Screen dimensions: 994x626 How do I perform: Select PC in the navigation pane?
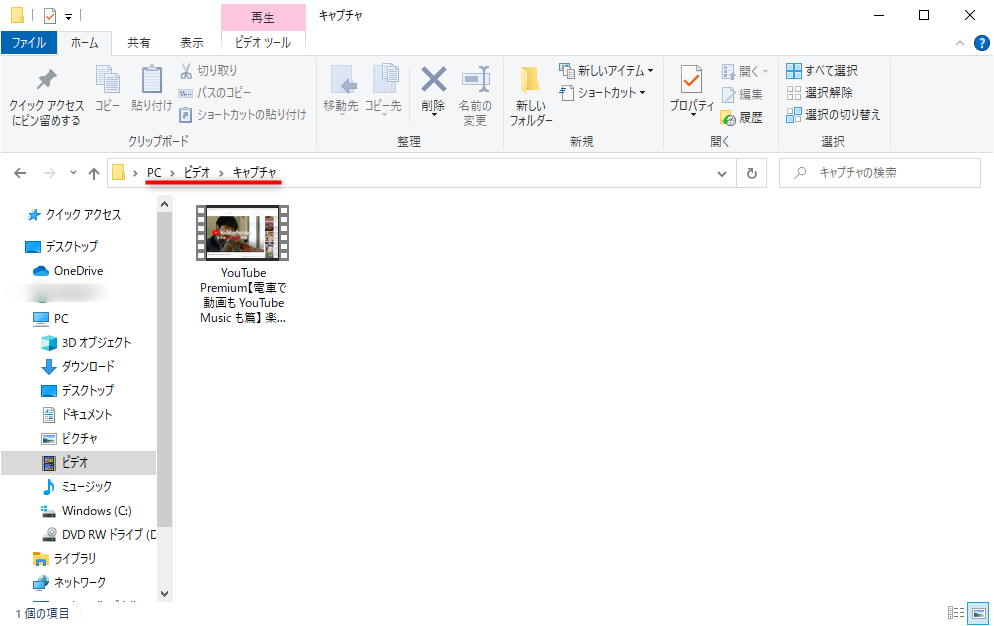tap(51, 318)
